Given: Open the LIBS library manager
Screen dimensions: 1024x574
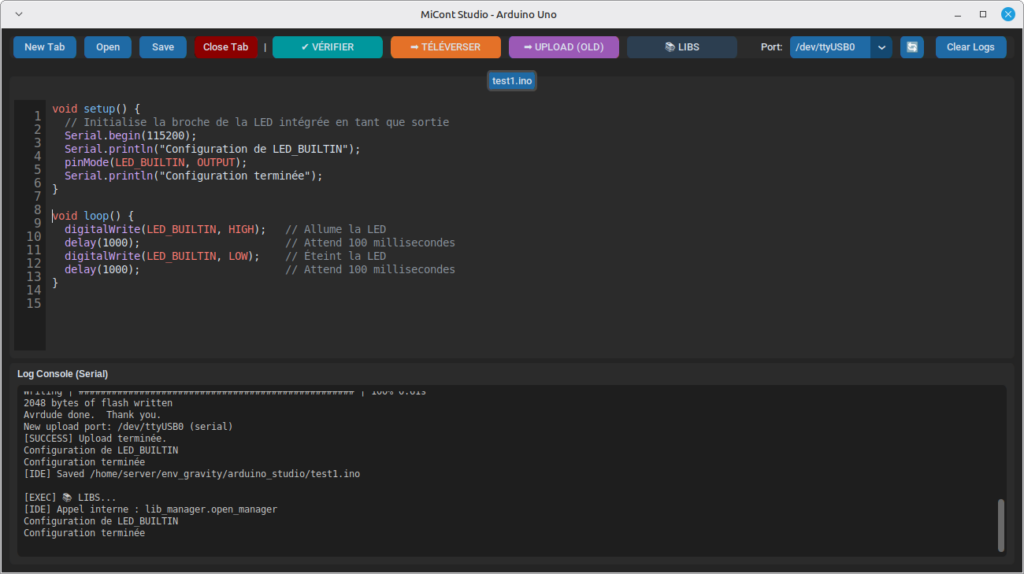Looking at the screenshot, I should pos(682,47).
